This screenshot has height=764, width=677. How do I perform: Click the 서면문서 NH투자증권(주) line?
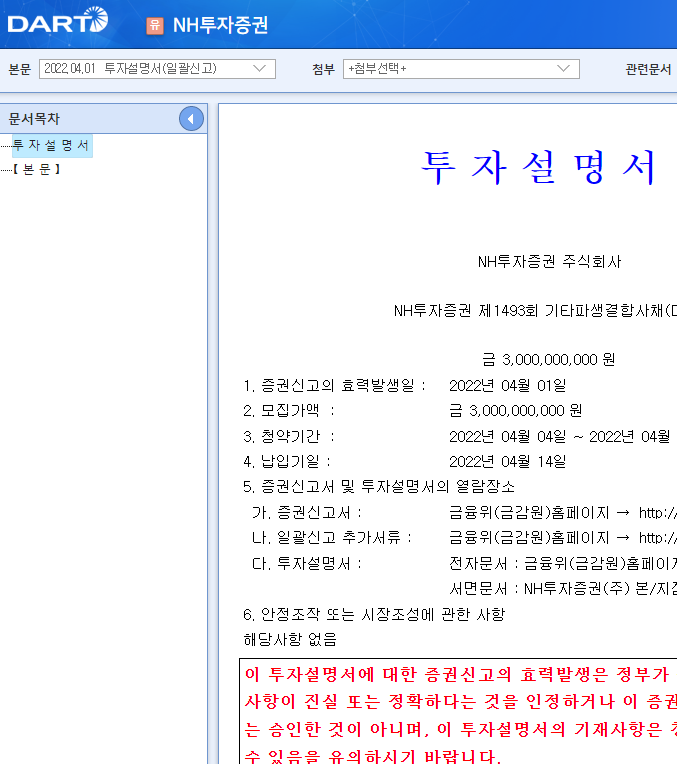coord(563,589)
